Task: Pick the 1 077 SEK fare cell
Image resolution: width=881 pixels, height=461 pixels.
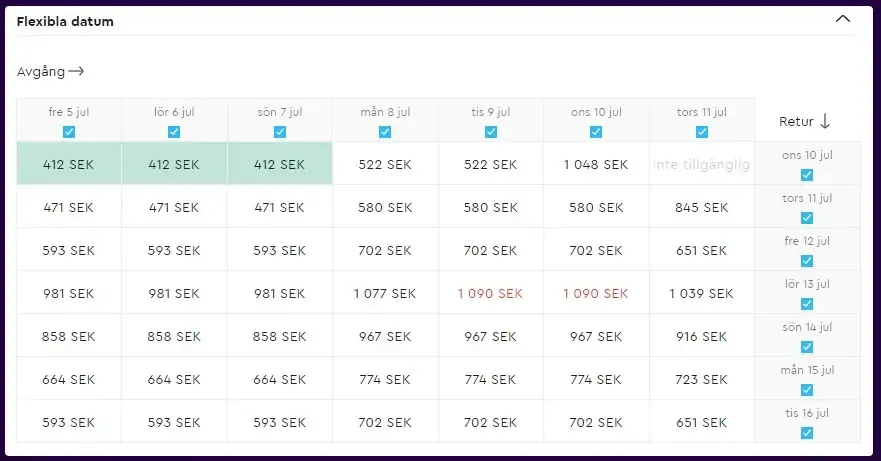Action: [385, 294]
